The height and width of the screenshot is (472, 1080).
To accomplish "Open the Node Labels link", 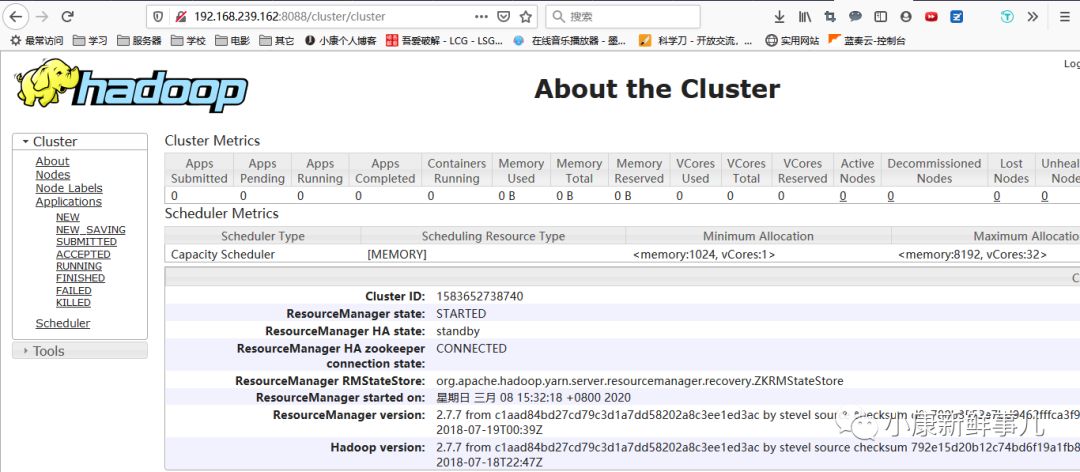I will point(69,188).
